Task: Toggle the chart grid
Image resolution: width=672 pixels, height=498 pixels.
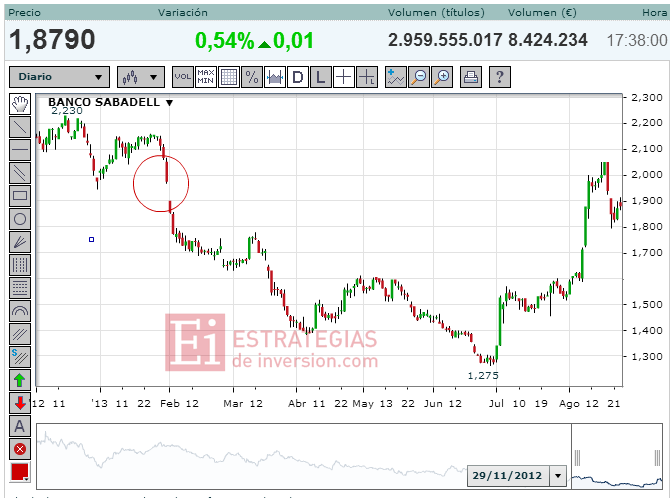Action: point(229,77)
